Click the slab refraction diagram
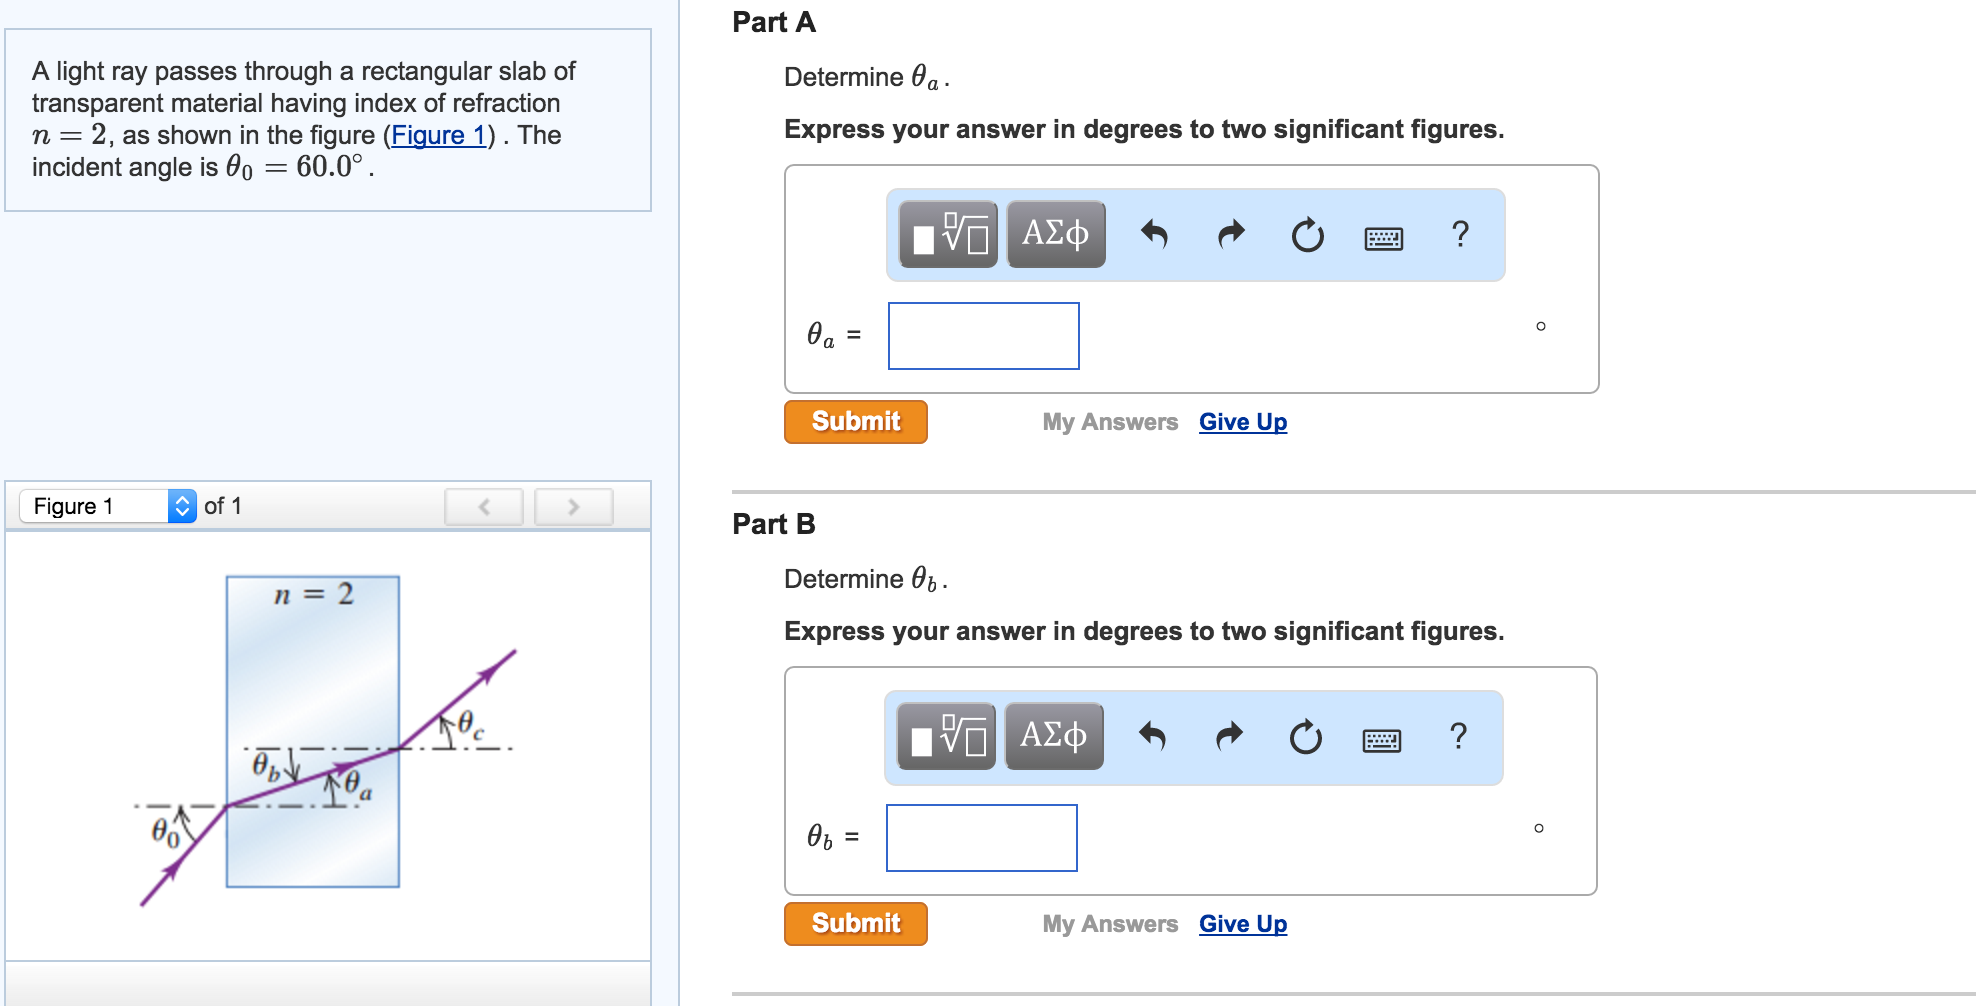Image resolution: width=1988 pixels, height=1006 pixels. 326,740
